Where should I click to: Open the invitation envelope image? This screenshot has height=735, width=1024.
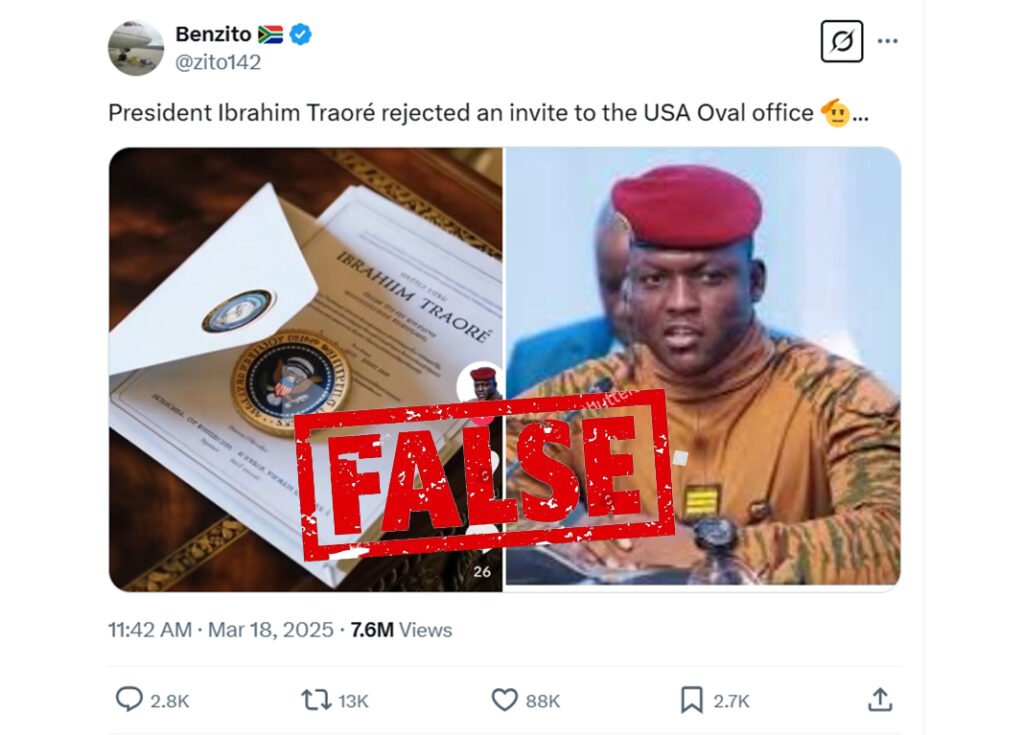pos(306,370)
